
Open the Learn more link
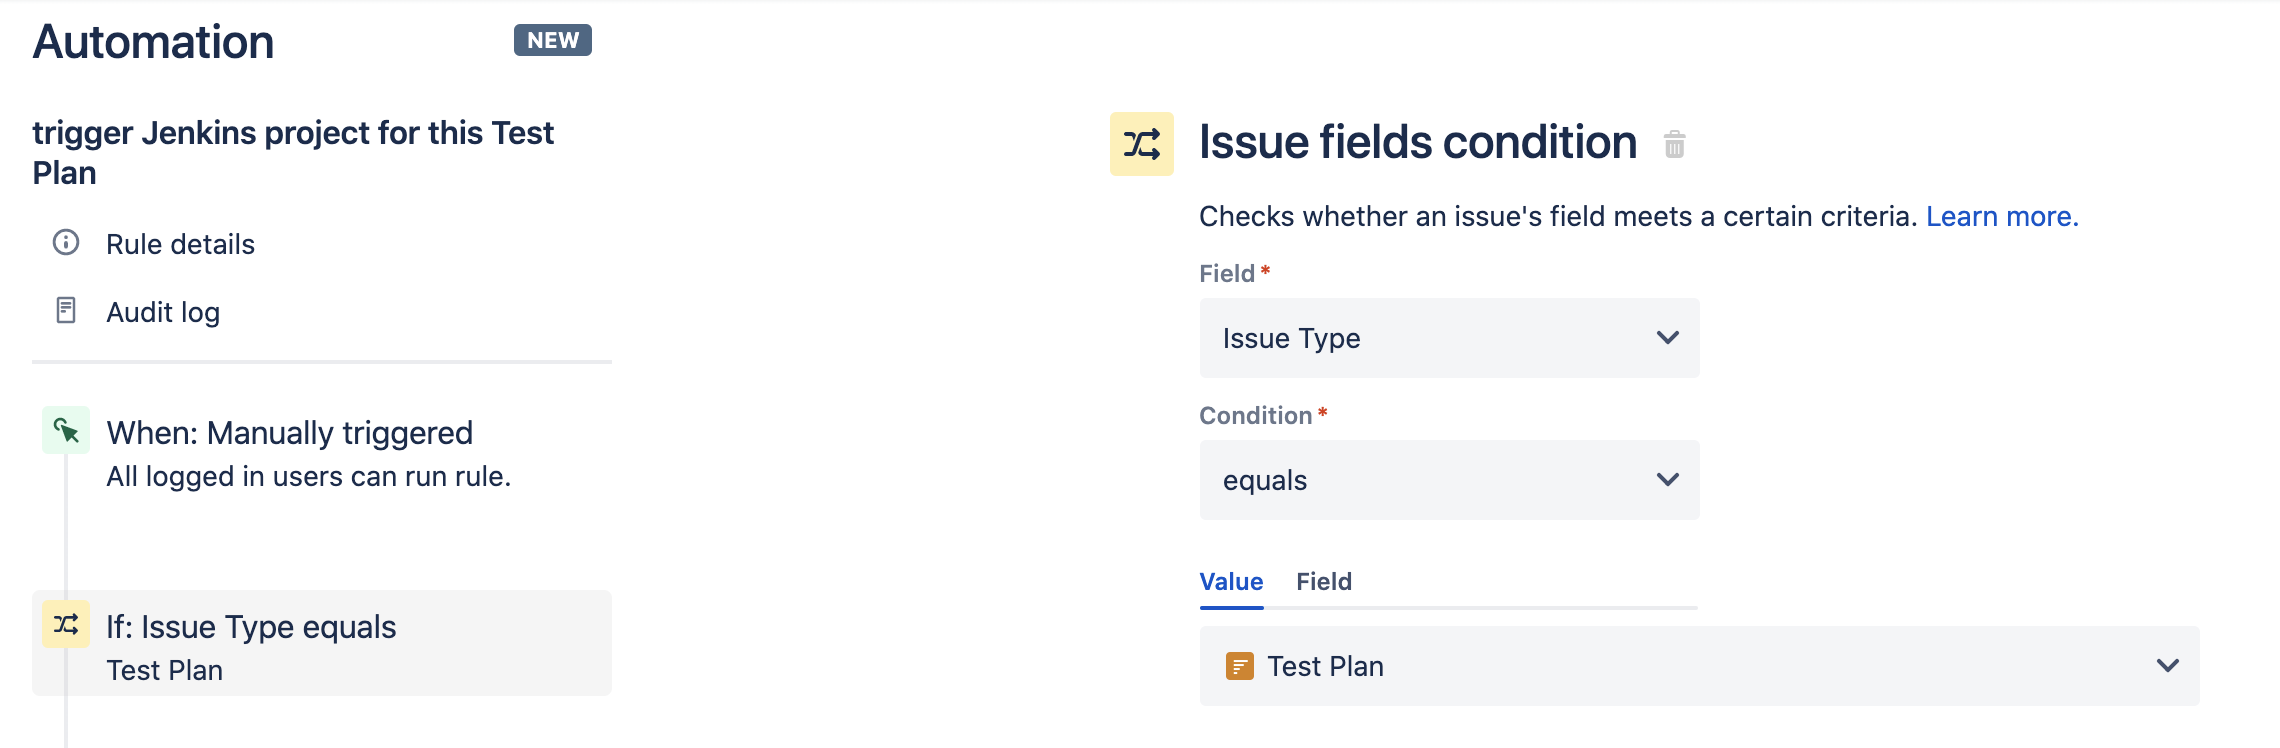coord(2002,216)
